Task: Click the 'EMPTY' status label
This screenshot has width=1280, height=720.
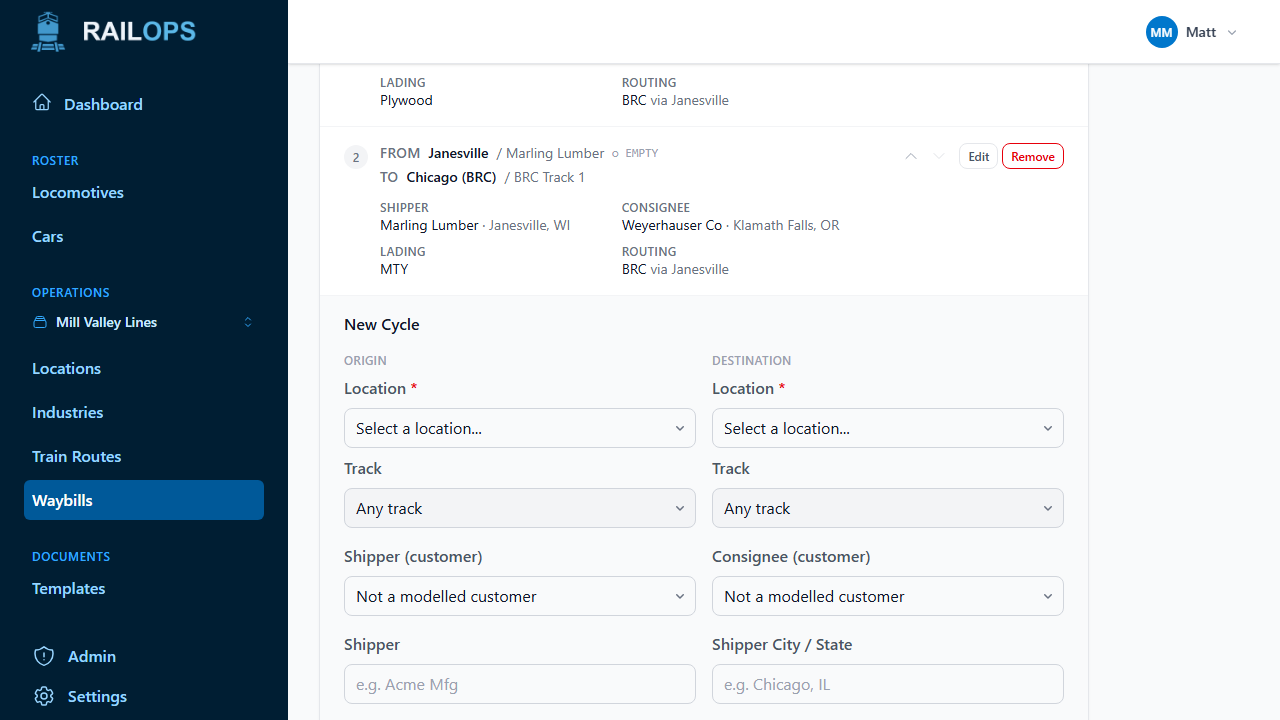Action: coord(642,153)
